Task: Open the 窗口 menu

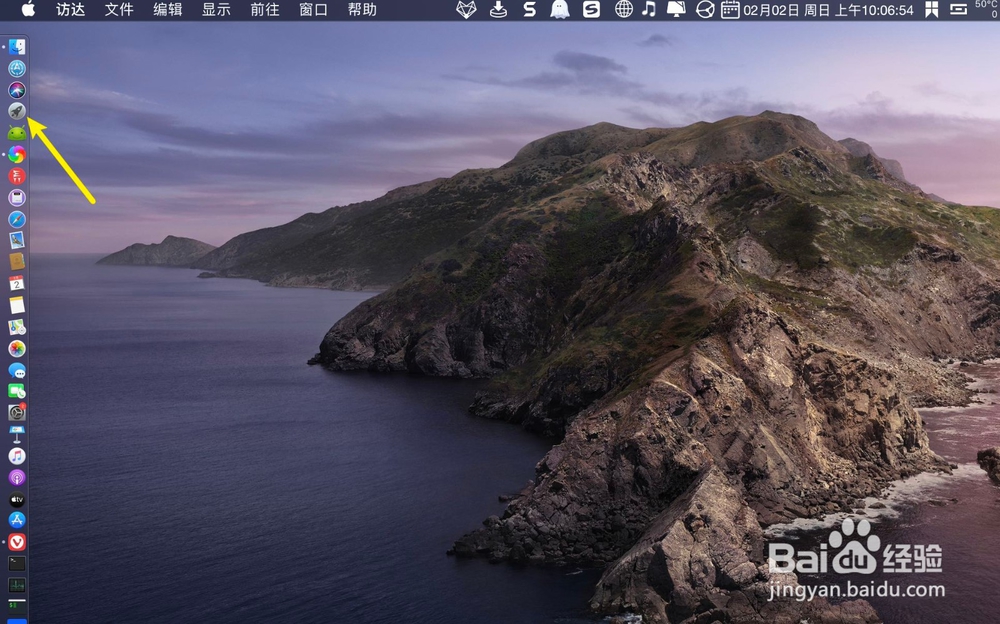Action: coord(313,10)
